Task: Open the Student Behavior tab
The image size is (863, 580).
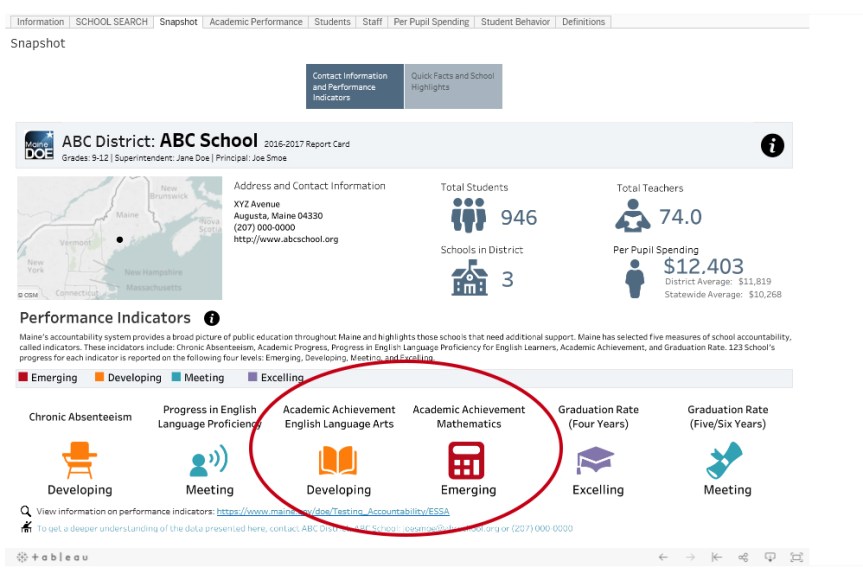Action: click(x=515, y=22)
